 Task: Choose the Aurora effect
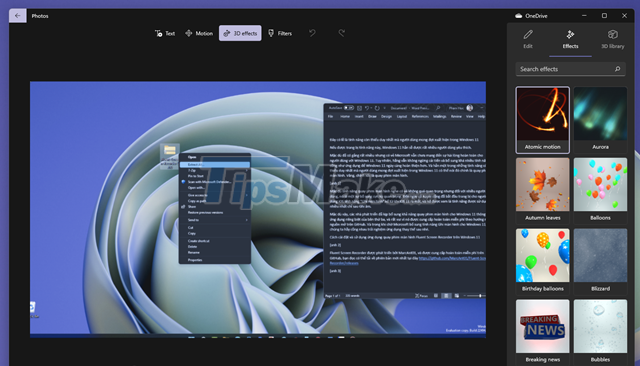(x=600, y=120)
